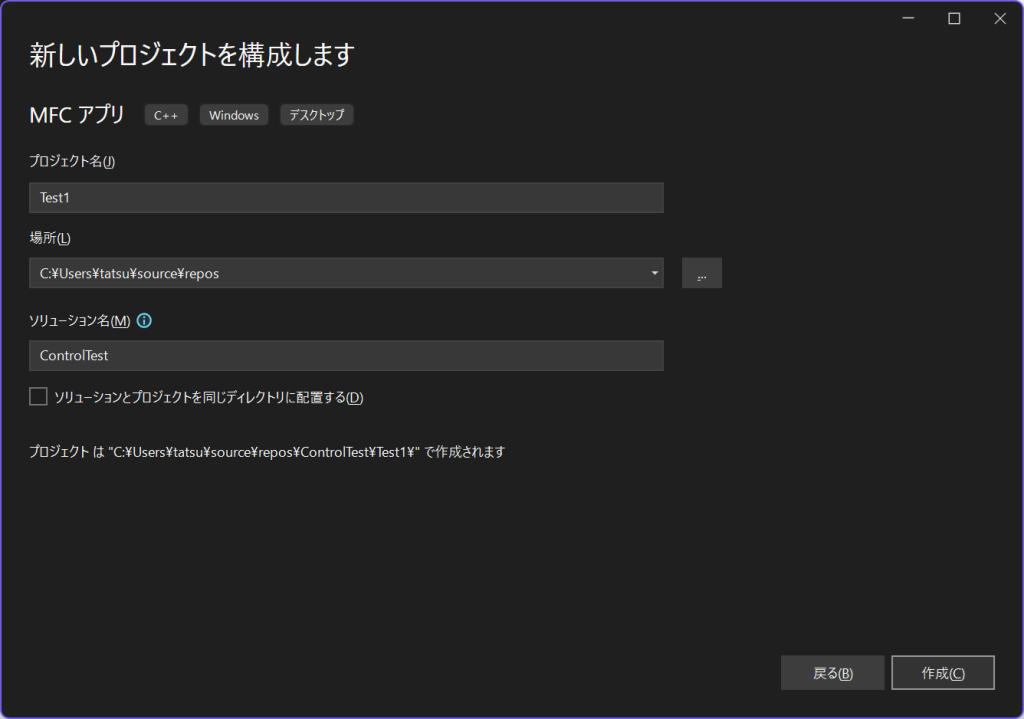Viewport: 1024px width, 719px height.
Task: Click the MFC アプリ template name
Action: coord(77,115)
